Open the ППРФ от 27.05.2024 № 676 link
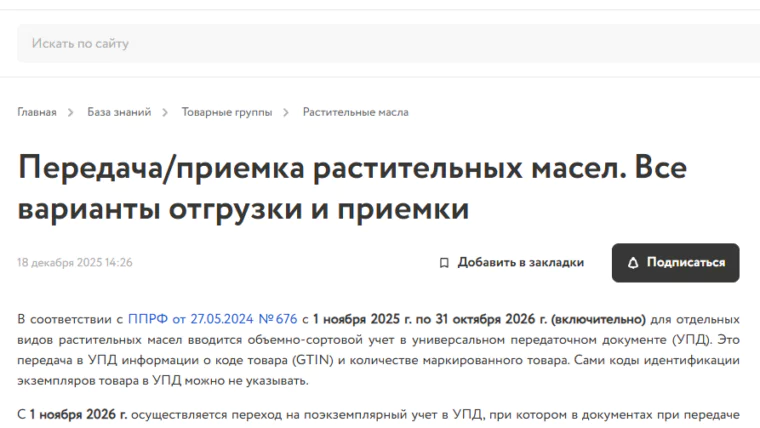The height and width of the screenshot is (428, 760). pos(212,319)
